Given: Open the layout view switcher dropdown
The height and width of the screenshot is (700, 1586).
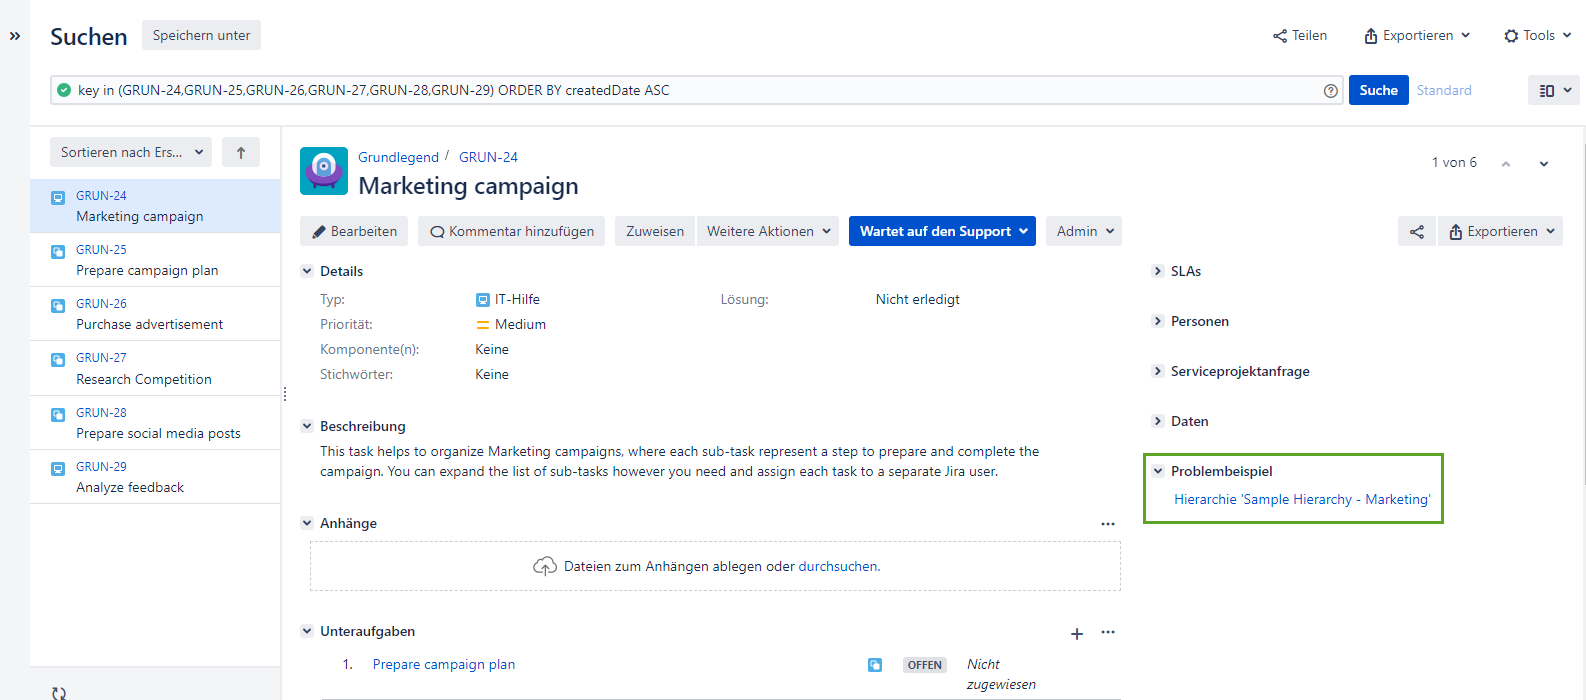Looking at the screenshot, I should pyautogui.click(x=1554, y=91).
